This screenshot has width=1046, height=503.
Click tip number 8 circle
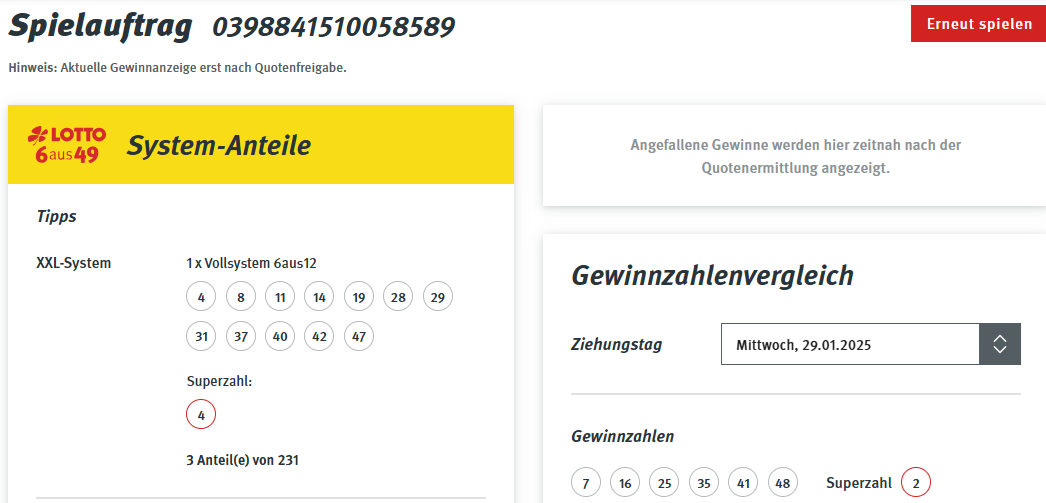(241, 298)
